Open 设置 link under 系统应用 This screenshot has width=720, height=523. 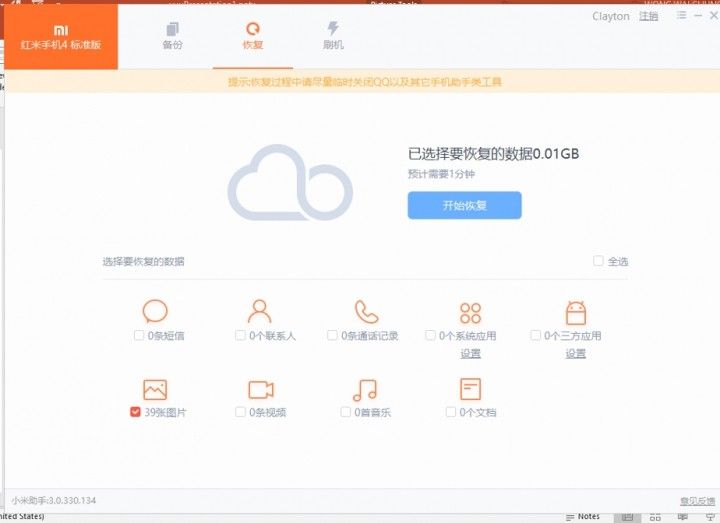[470, 354]
